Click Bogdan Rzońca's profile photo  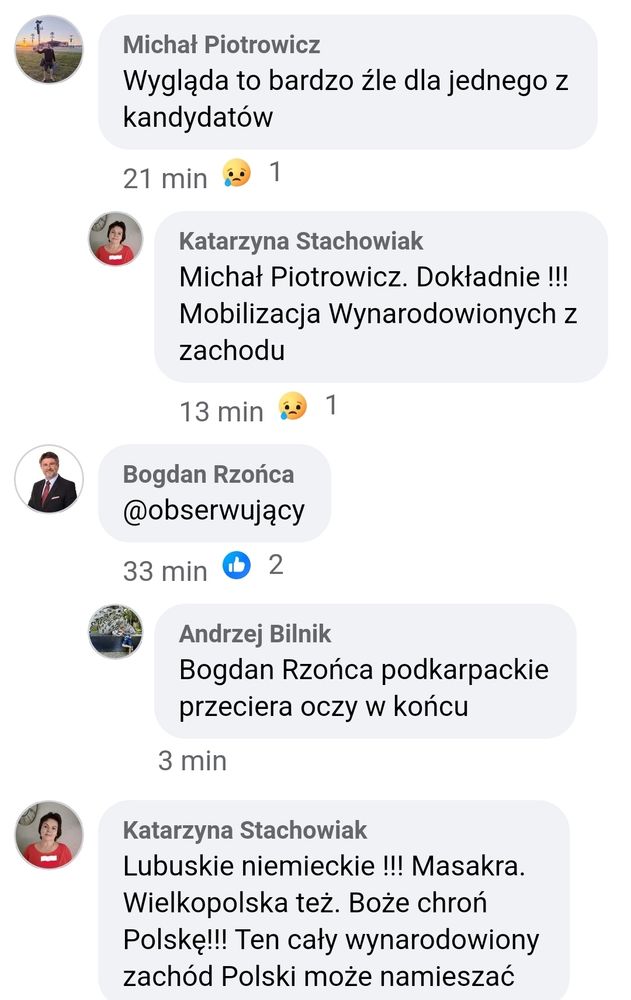click(x=49, y=479)
